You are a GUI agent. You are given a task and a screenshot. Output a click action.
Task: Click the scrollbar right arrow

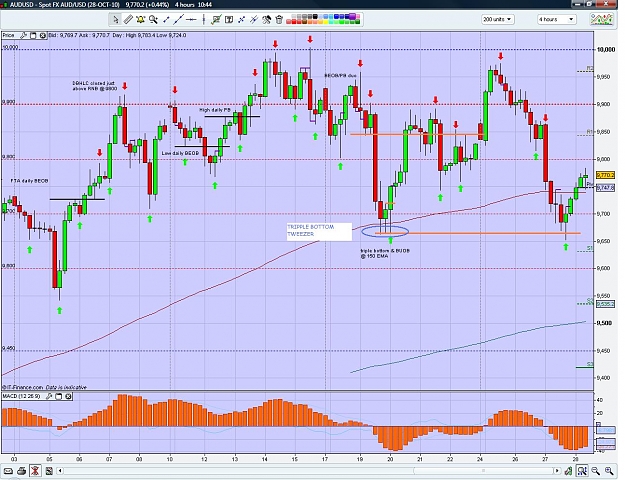[x=558, y=471]
